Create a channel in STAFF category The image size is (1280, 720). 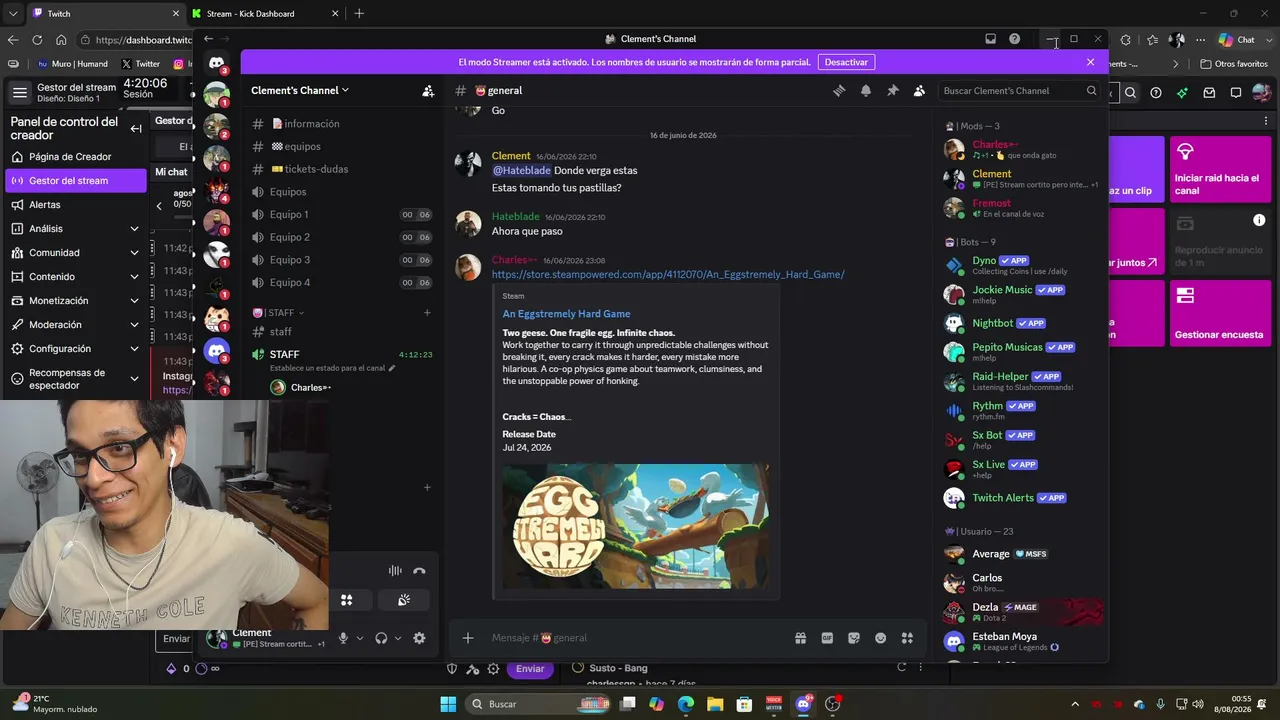point(427,313)
